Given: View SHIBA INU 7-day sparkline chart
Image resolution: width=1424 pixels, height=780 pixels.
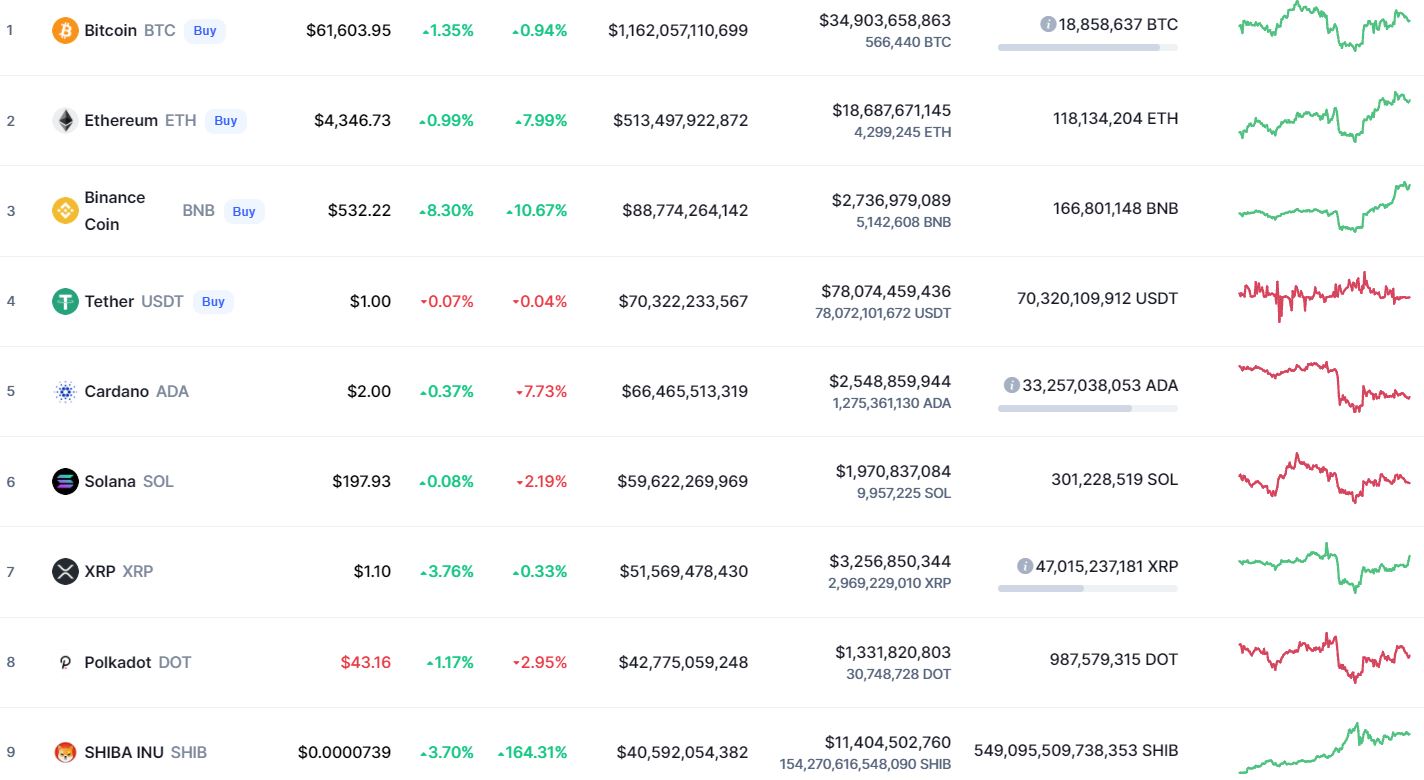Looking at the screenshot, I should [x=1324, y=747].
